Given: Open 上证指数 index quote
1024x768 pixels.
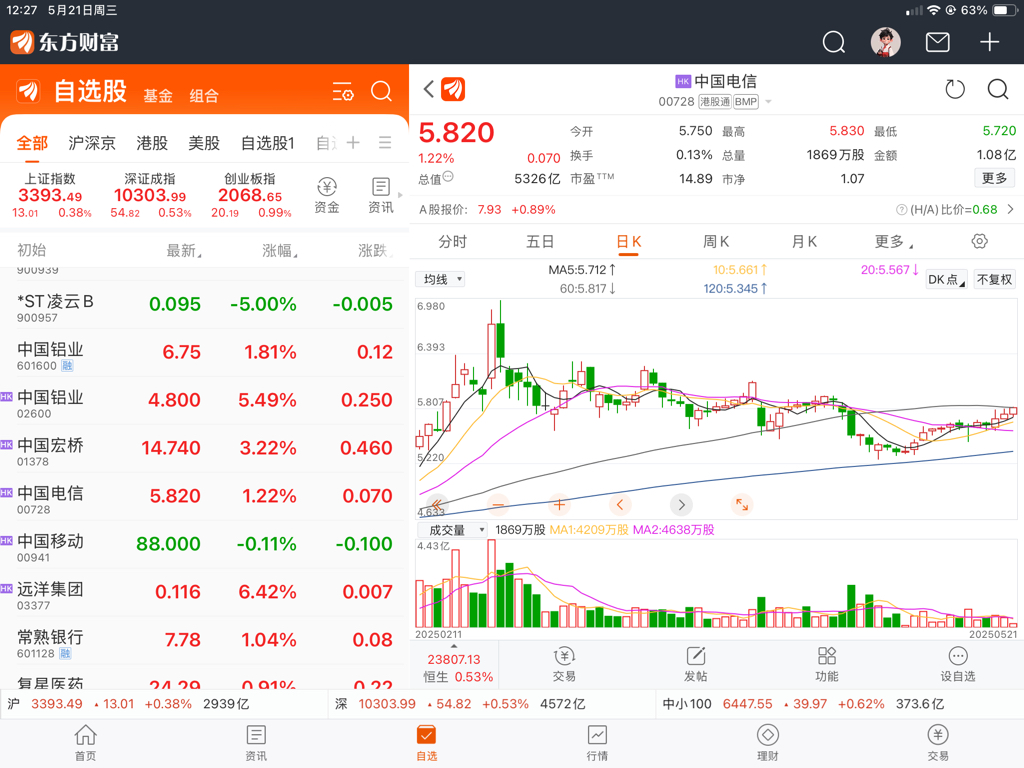Looking at the screenshot, I should [51, 195].
